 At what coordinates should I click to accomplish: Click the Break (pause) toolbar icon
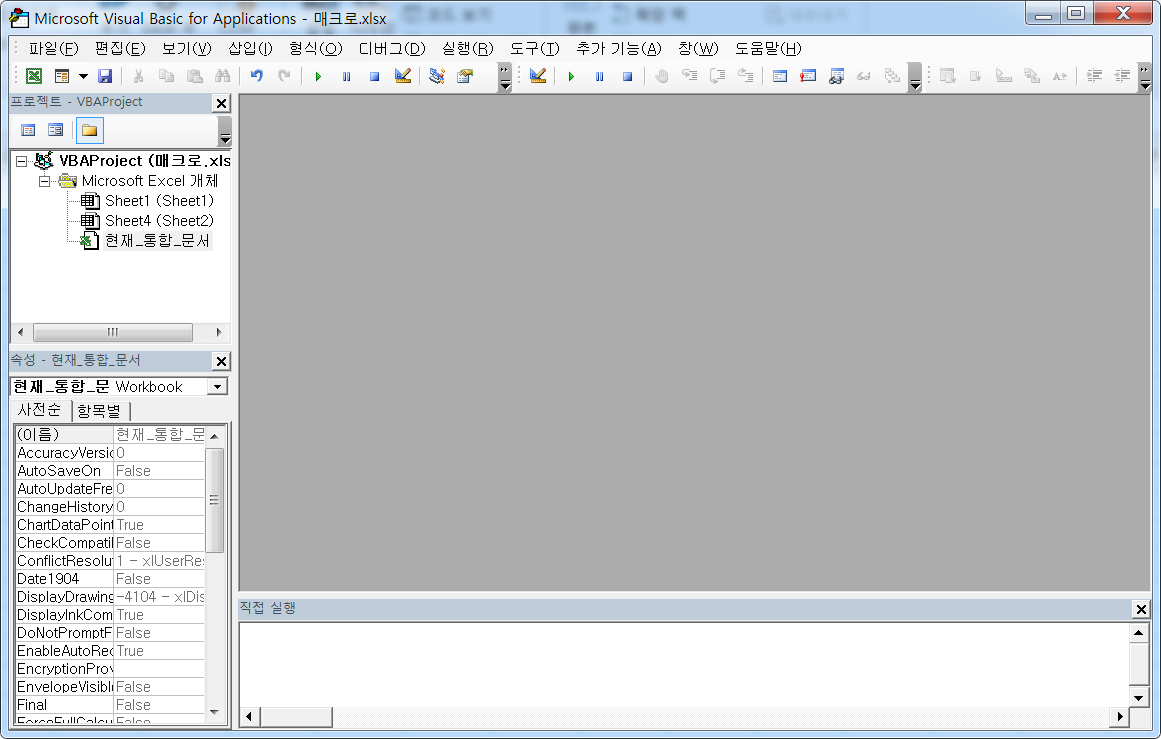point(346,75)
